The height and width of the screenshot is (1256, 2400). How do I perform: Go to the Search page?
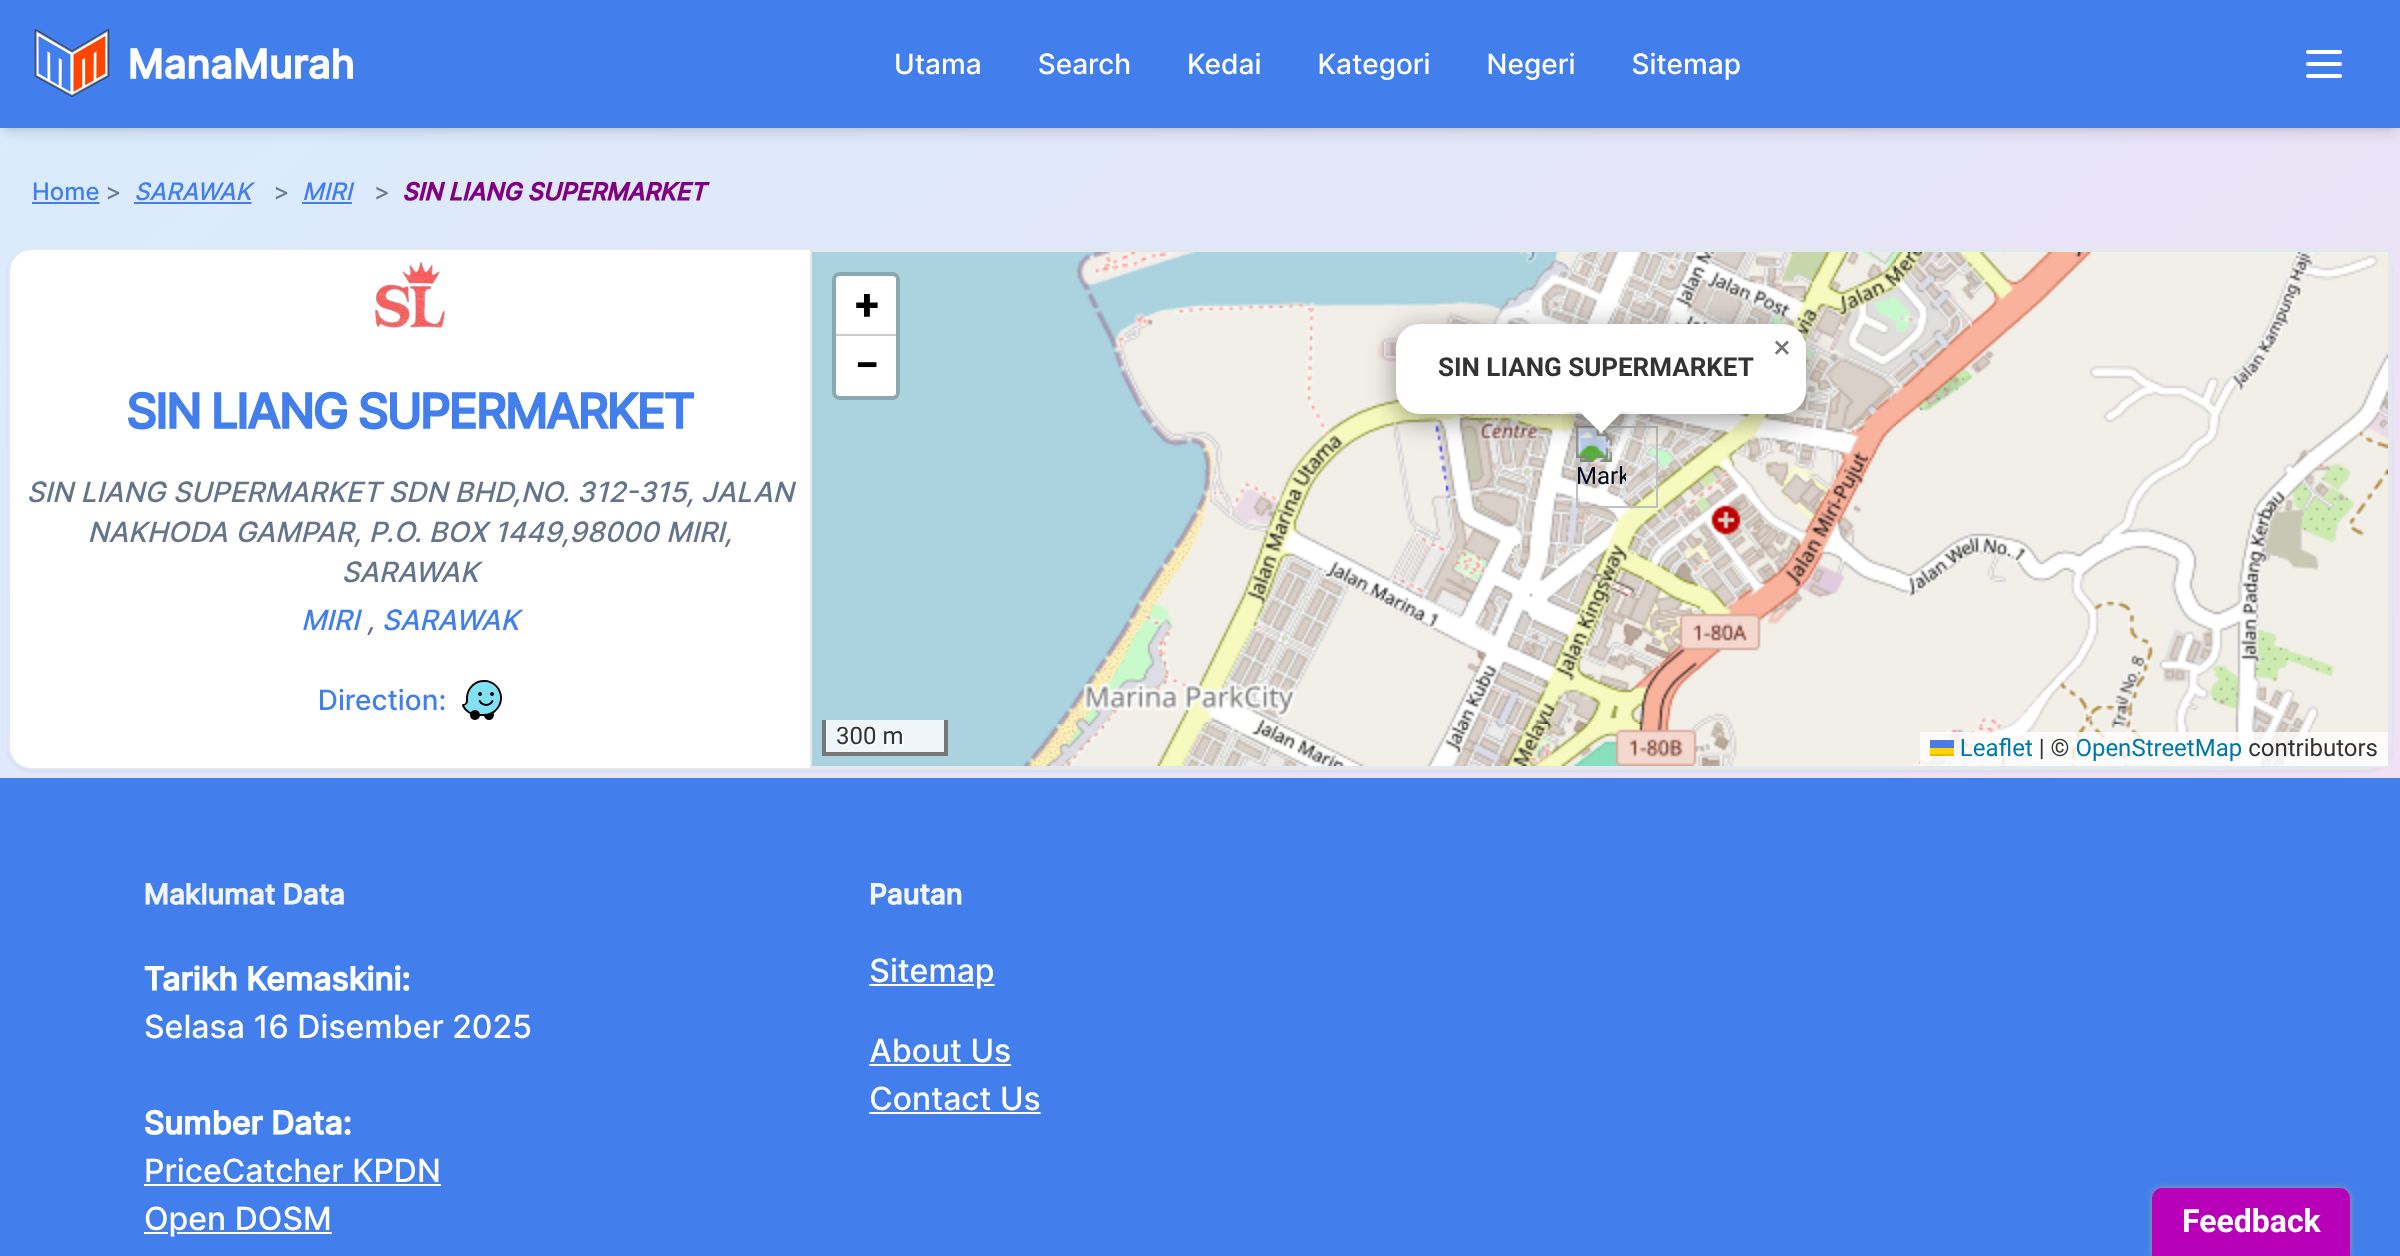tap(1084, 64)
